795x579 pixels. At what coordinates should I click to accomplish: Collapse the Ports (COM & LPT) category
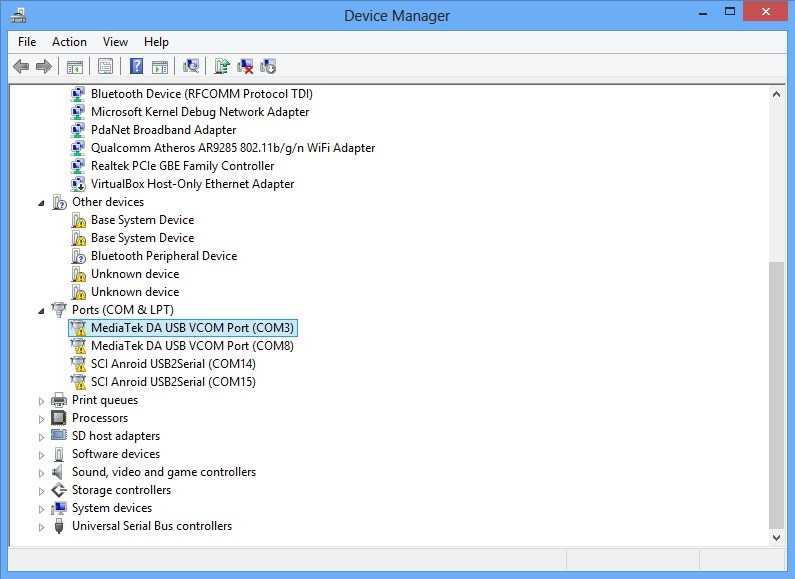pos(41,311)
